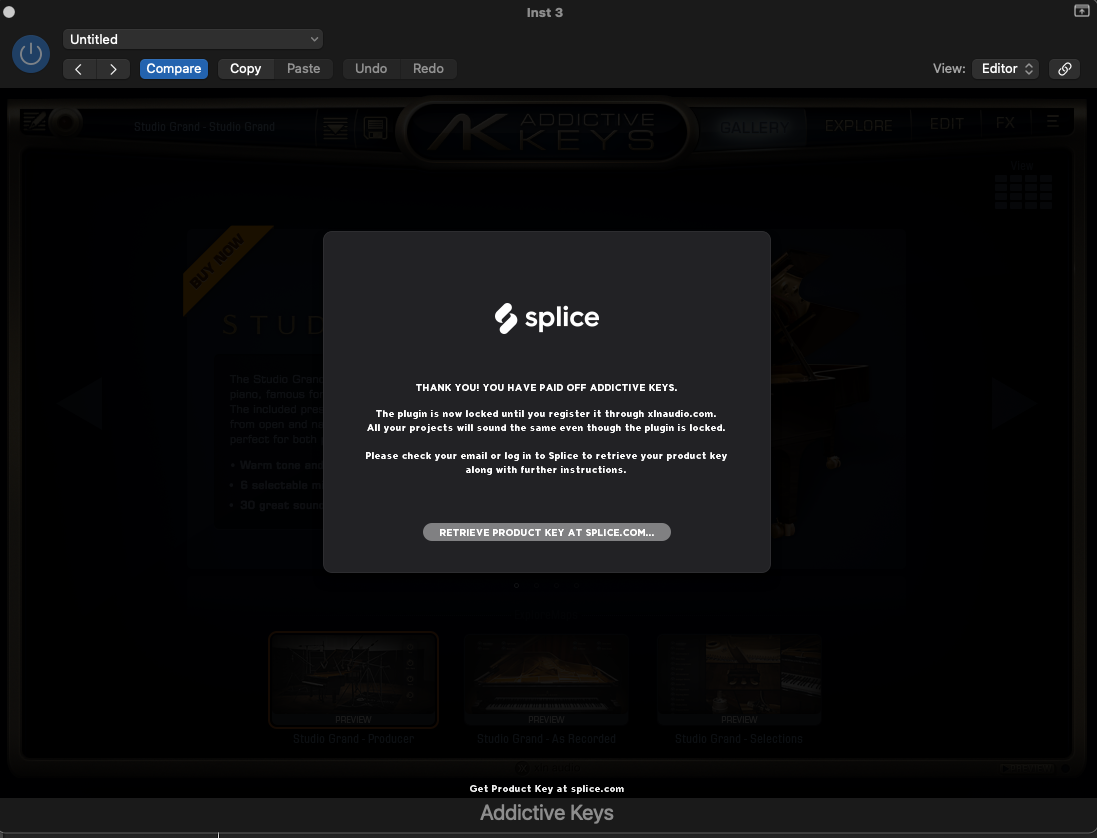This screenshot has width=1097, height=838.
Task: Click Copy in the plugin header
Action: pyautogui.click(x=246, y=69)
